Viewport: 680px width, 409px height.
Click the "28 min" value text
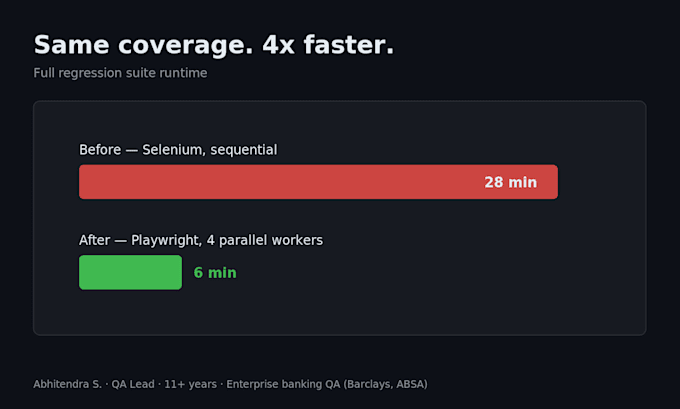pyautogui.click(x=510, y=182)
